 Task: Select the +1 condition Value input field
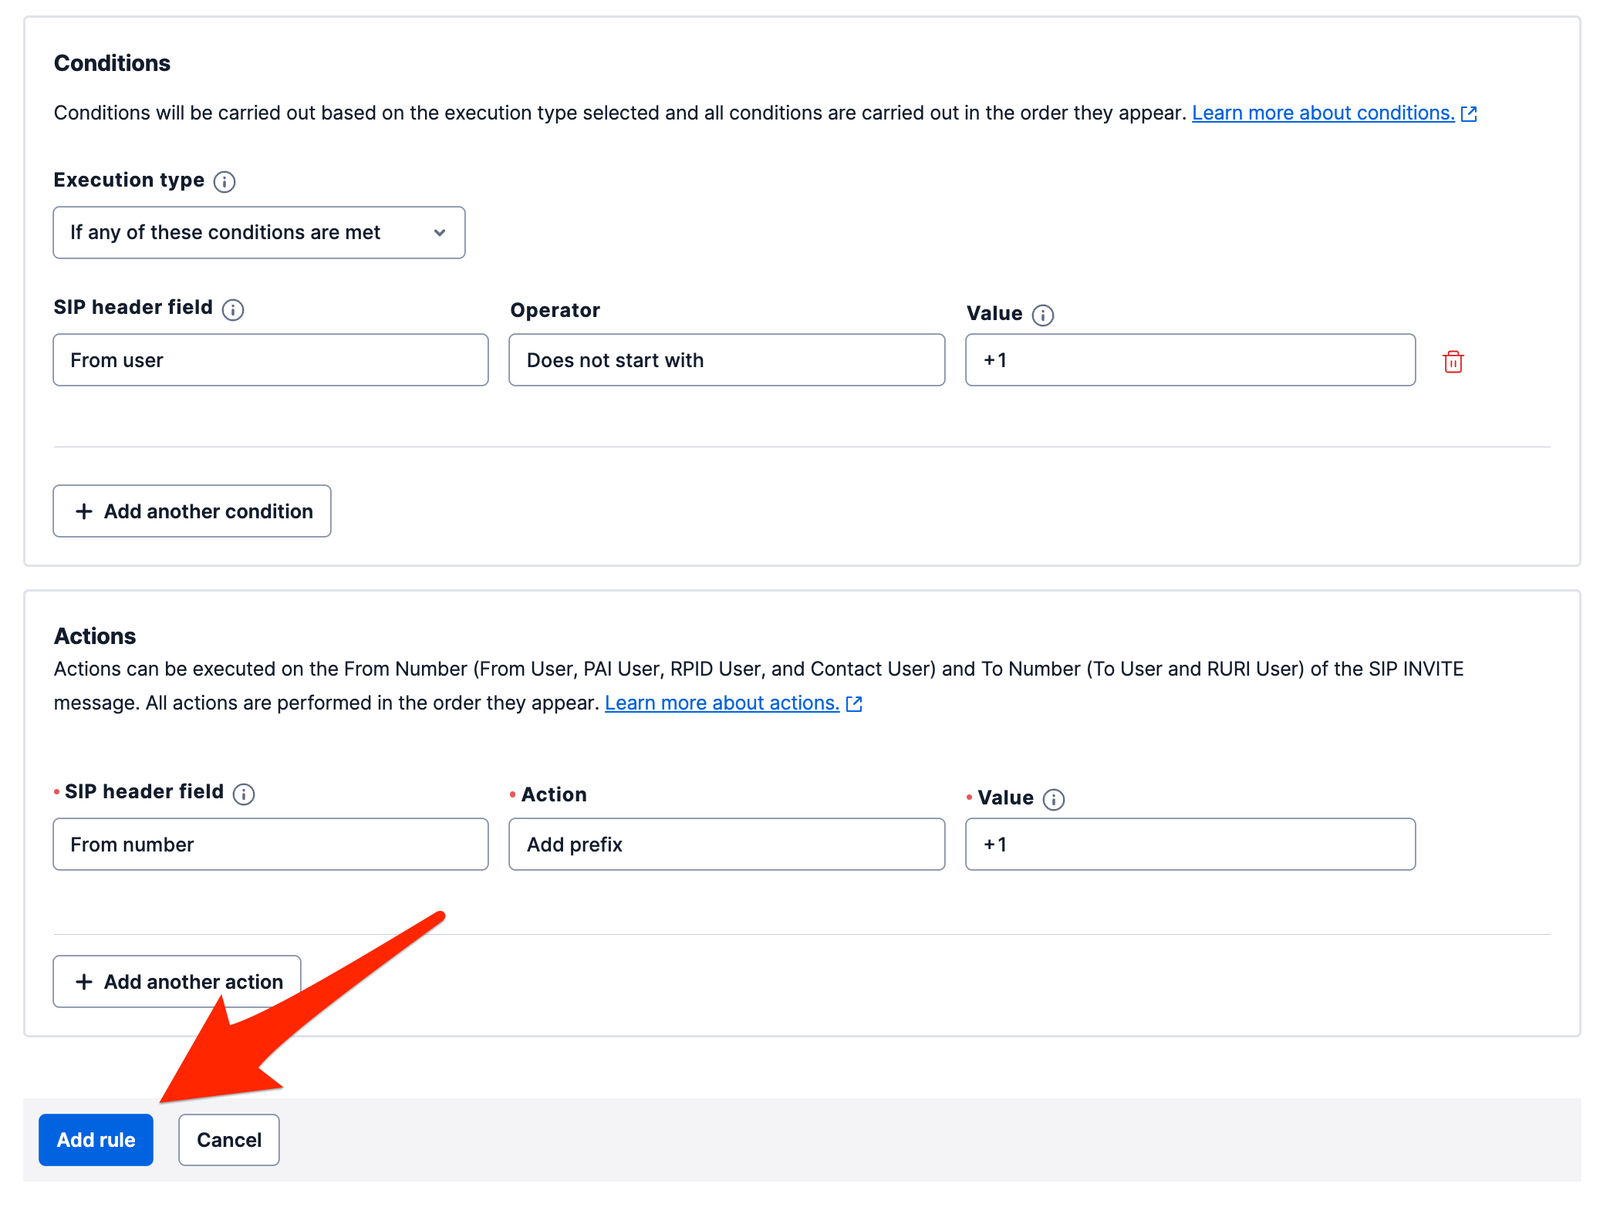[x=1189, y=360]
